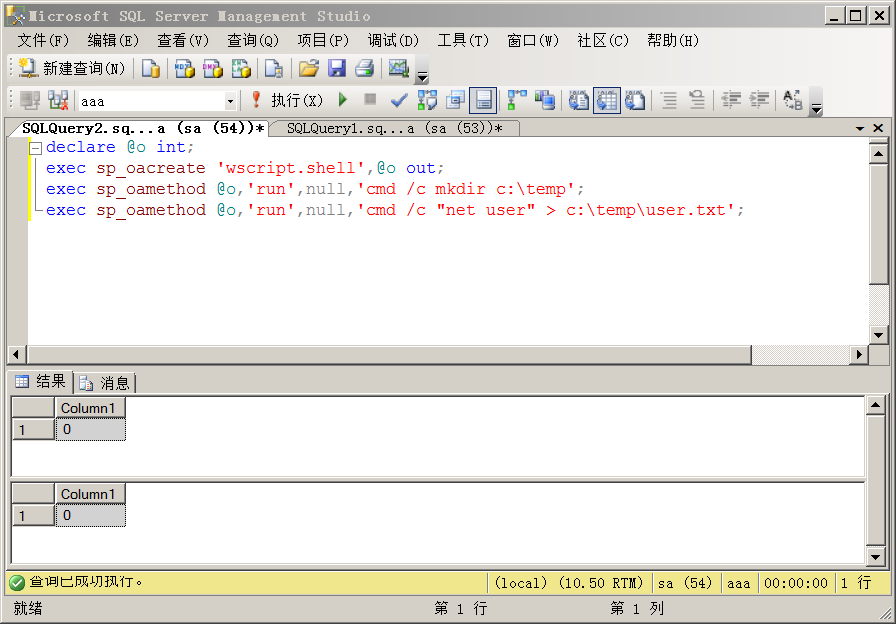Image resolution: width=896 pixels, height=624 pixels.
Task: Toggle Include Client Statistics icon
Action: [x=545, y=101]
